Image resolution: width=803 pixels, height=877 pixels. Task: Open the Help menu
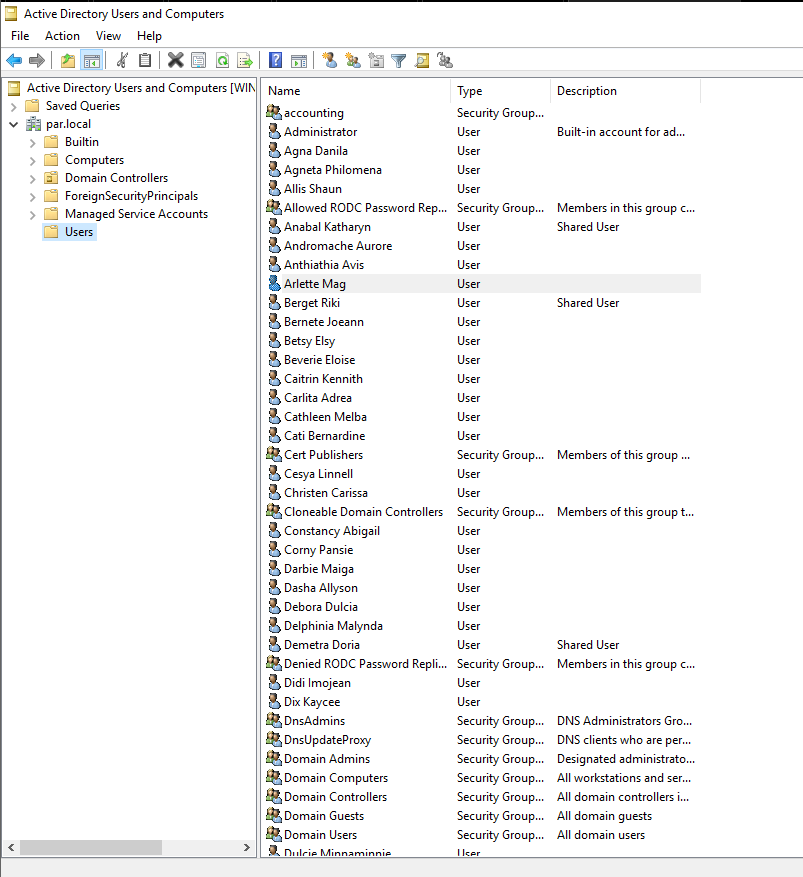pos(149,36)
